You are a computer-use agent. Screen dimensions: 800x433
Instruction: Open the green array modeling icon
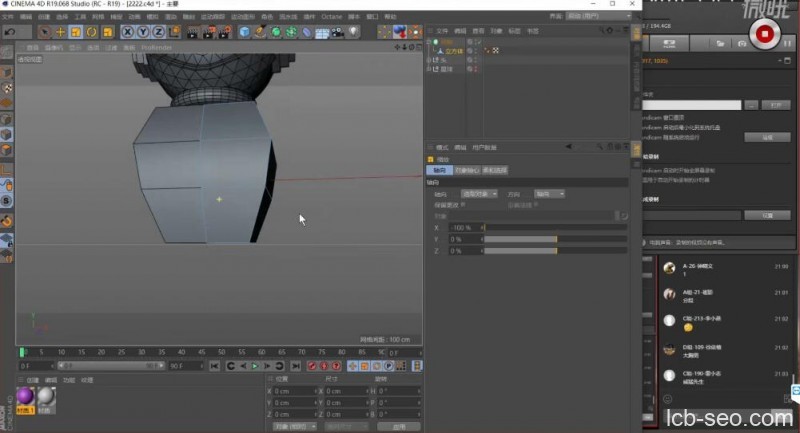[x=291, y=32]
